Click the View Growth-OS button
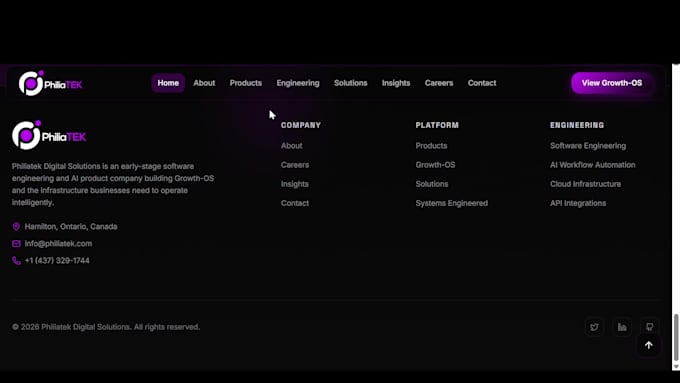 pos(611,83)
